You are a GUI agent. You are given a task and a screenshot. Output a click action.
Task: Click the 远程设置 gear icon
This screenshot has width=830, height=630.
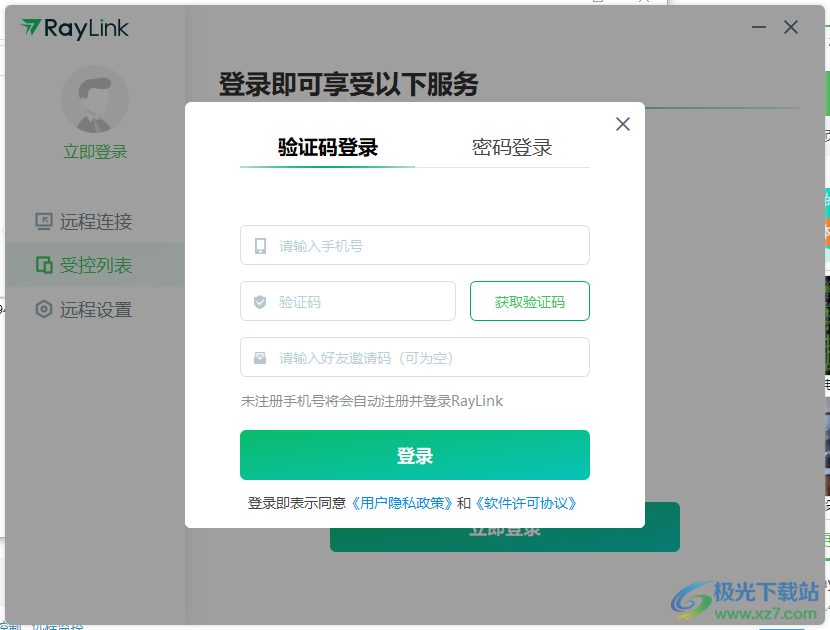click(x=44, y=309)
